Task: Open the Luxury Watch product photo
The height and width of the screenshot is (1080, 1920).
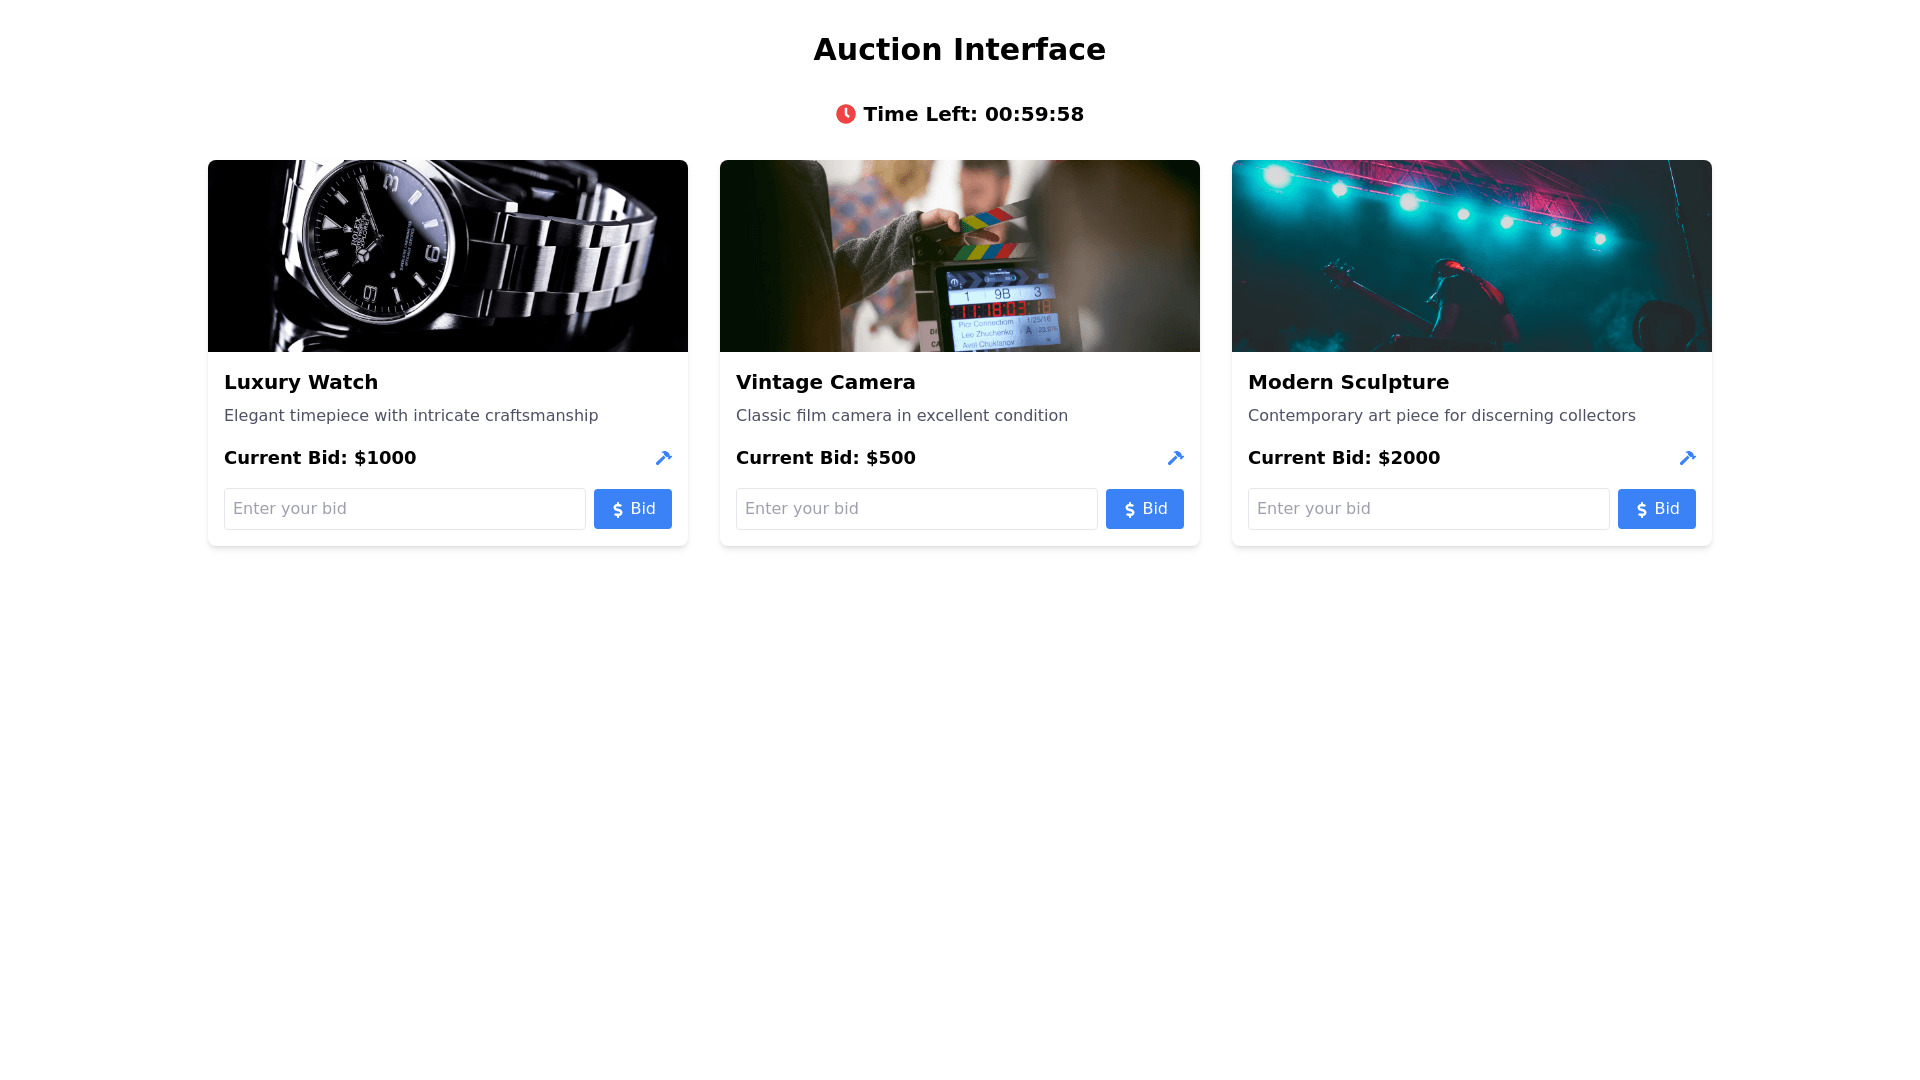Action: pos(448,256)
